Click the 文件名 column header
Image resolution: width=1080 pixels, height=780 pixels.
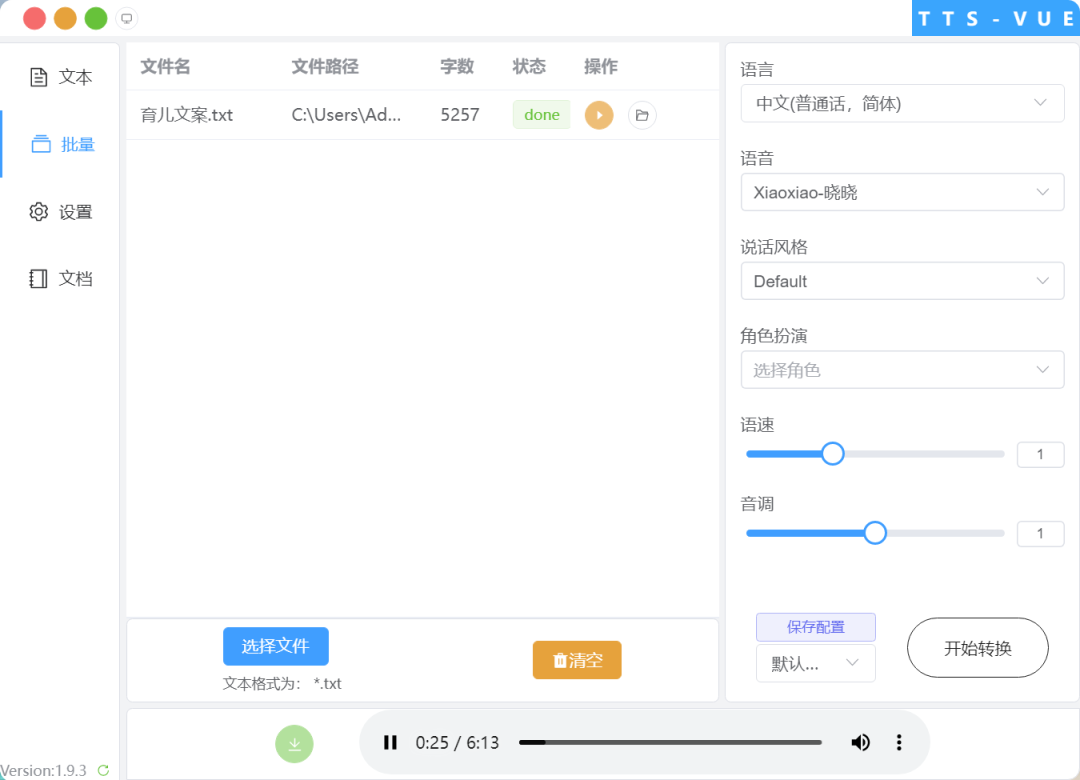pyautogui.click(x=165, y=67)
